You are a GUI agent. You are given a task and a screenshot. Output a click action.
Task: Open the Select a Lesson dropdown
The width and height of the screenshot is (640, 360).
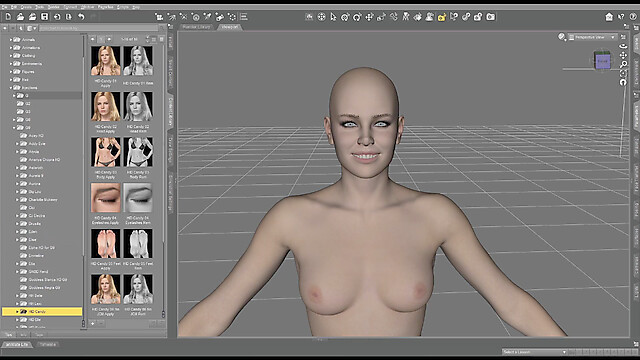coord(535,352)
